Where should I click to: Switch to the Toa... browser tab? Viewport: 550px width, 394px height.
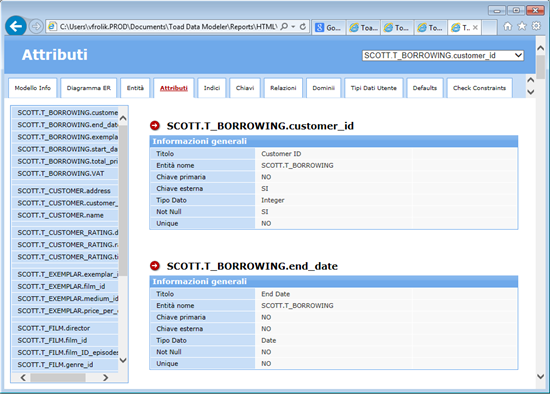click(x=364, y=28)
